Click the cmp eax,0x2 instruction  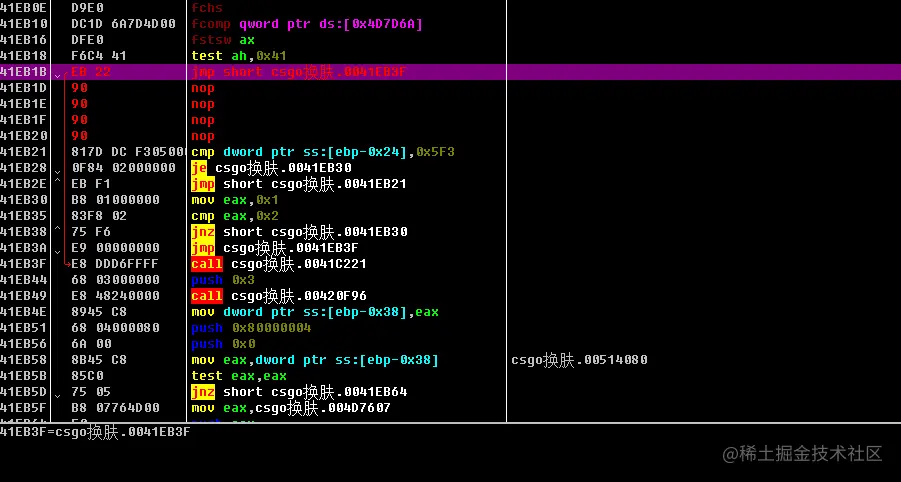pyautogui.click(x=234, y=216)
